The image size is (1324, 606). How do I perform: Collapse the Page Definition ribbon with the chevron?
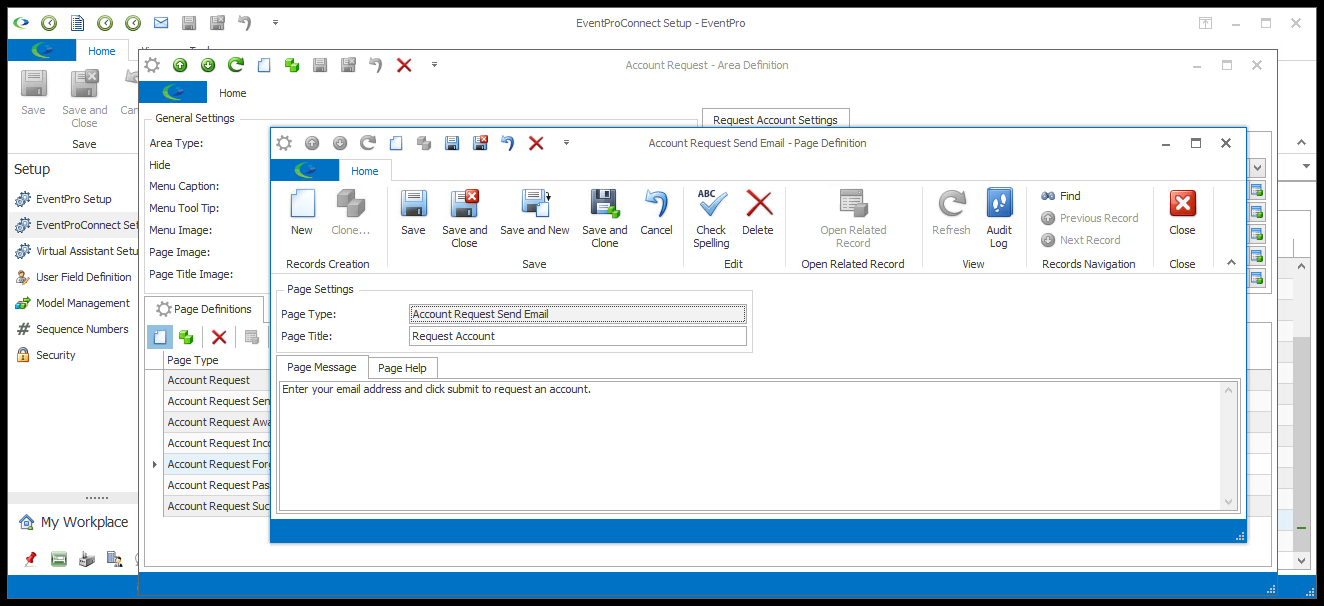[1231, 262]
